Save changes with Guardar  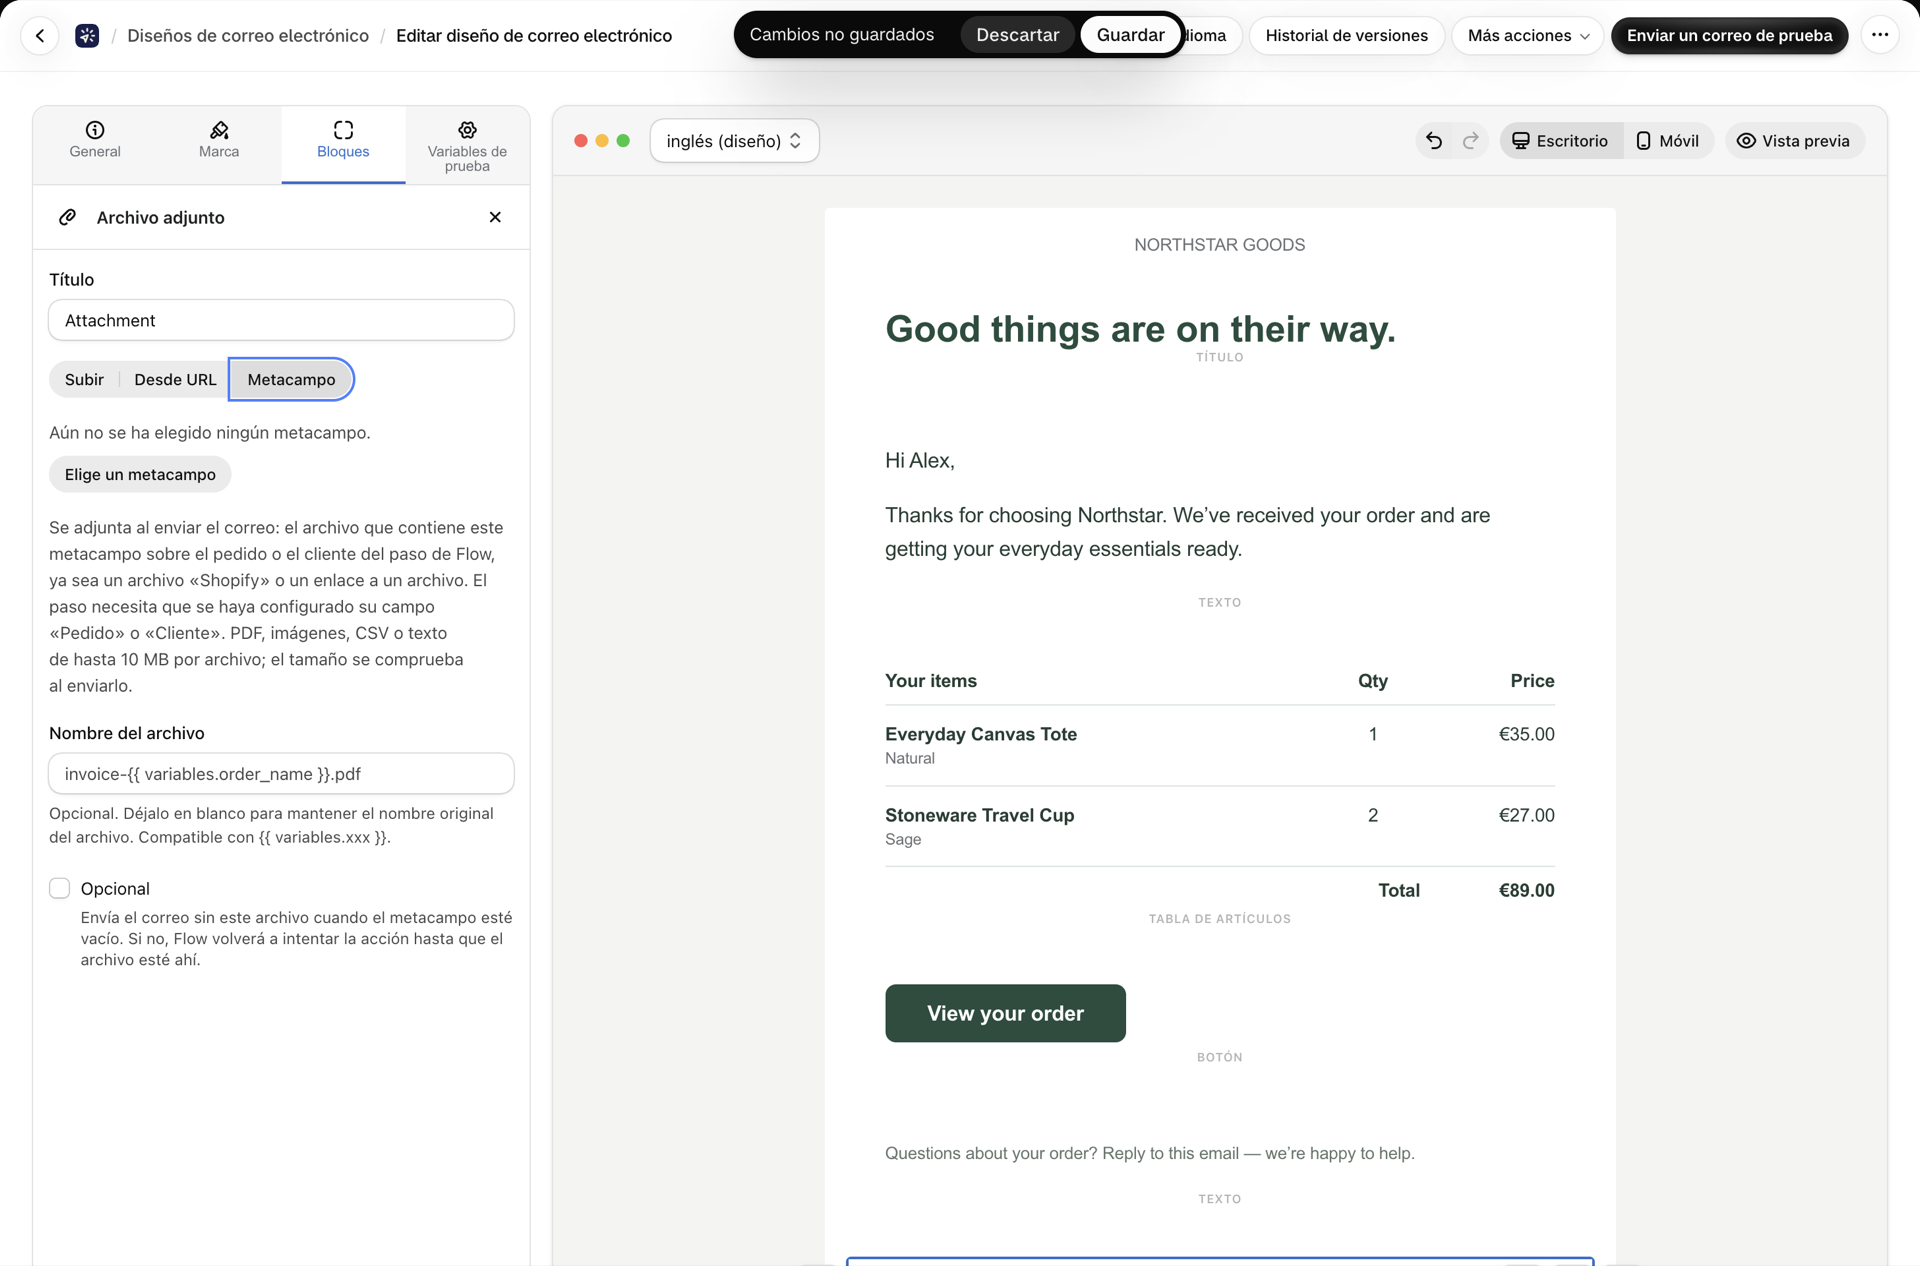(x=1130, y=35)
